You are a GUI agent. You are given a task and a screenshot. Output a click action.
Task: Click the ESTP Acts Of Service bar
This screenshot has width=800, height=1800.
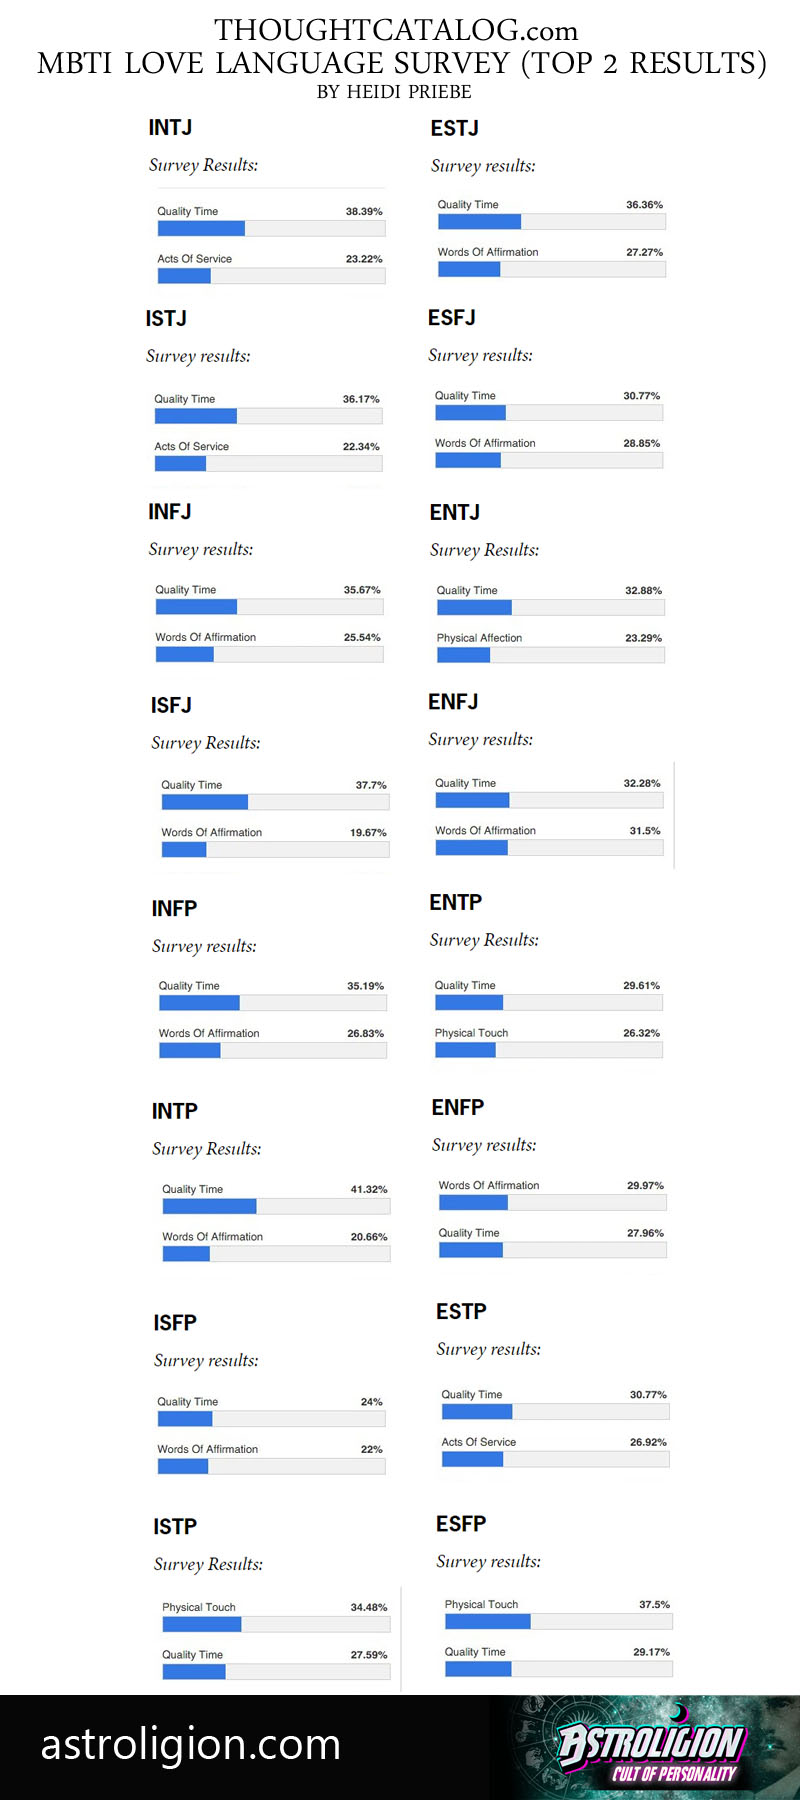[x=555, y=1459]
